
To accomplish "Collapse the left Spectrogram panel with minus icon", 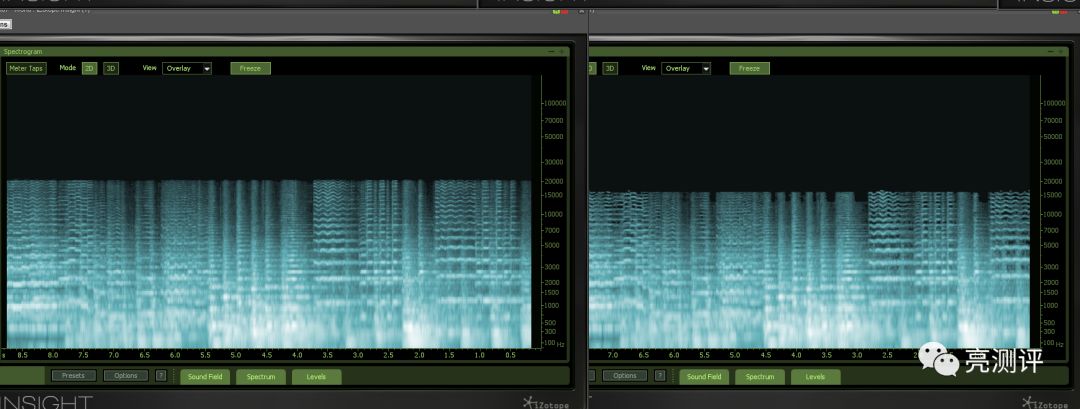I will click(550, 52).
